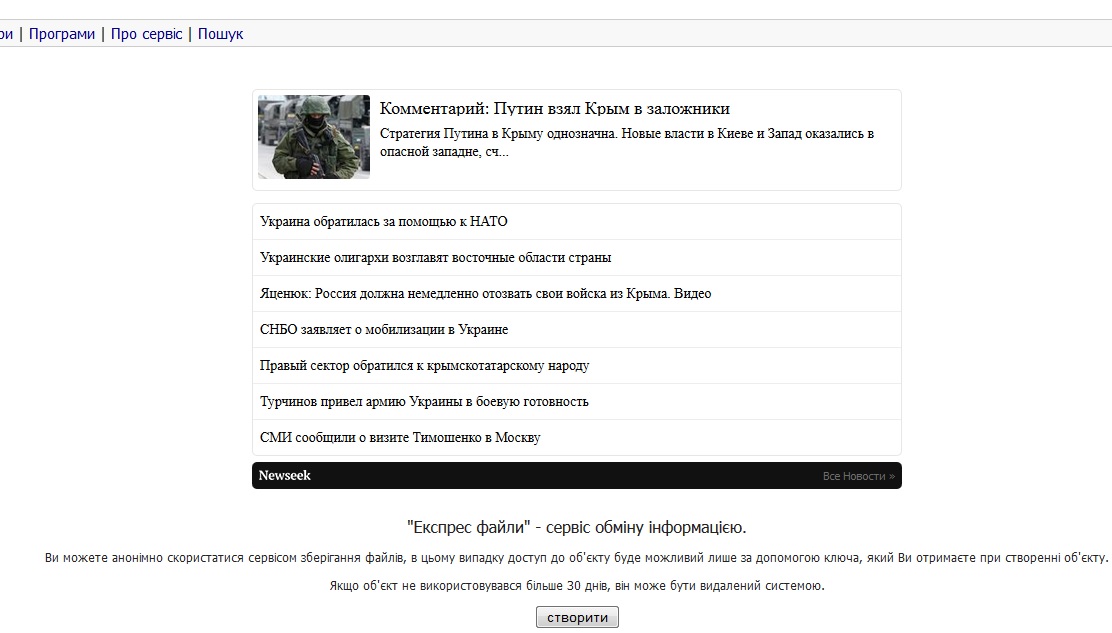Click the "Експрес файли" service heading

point(576,528)
